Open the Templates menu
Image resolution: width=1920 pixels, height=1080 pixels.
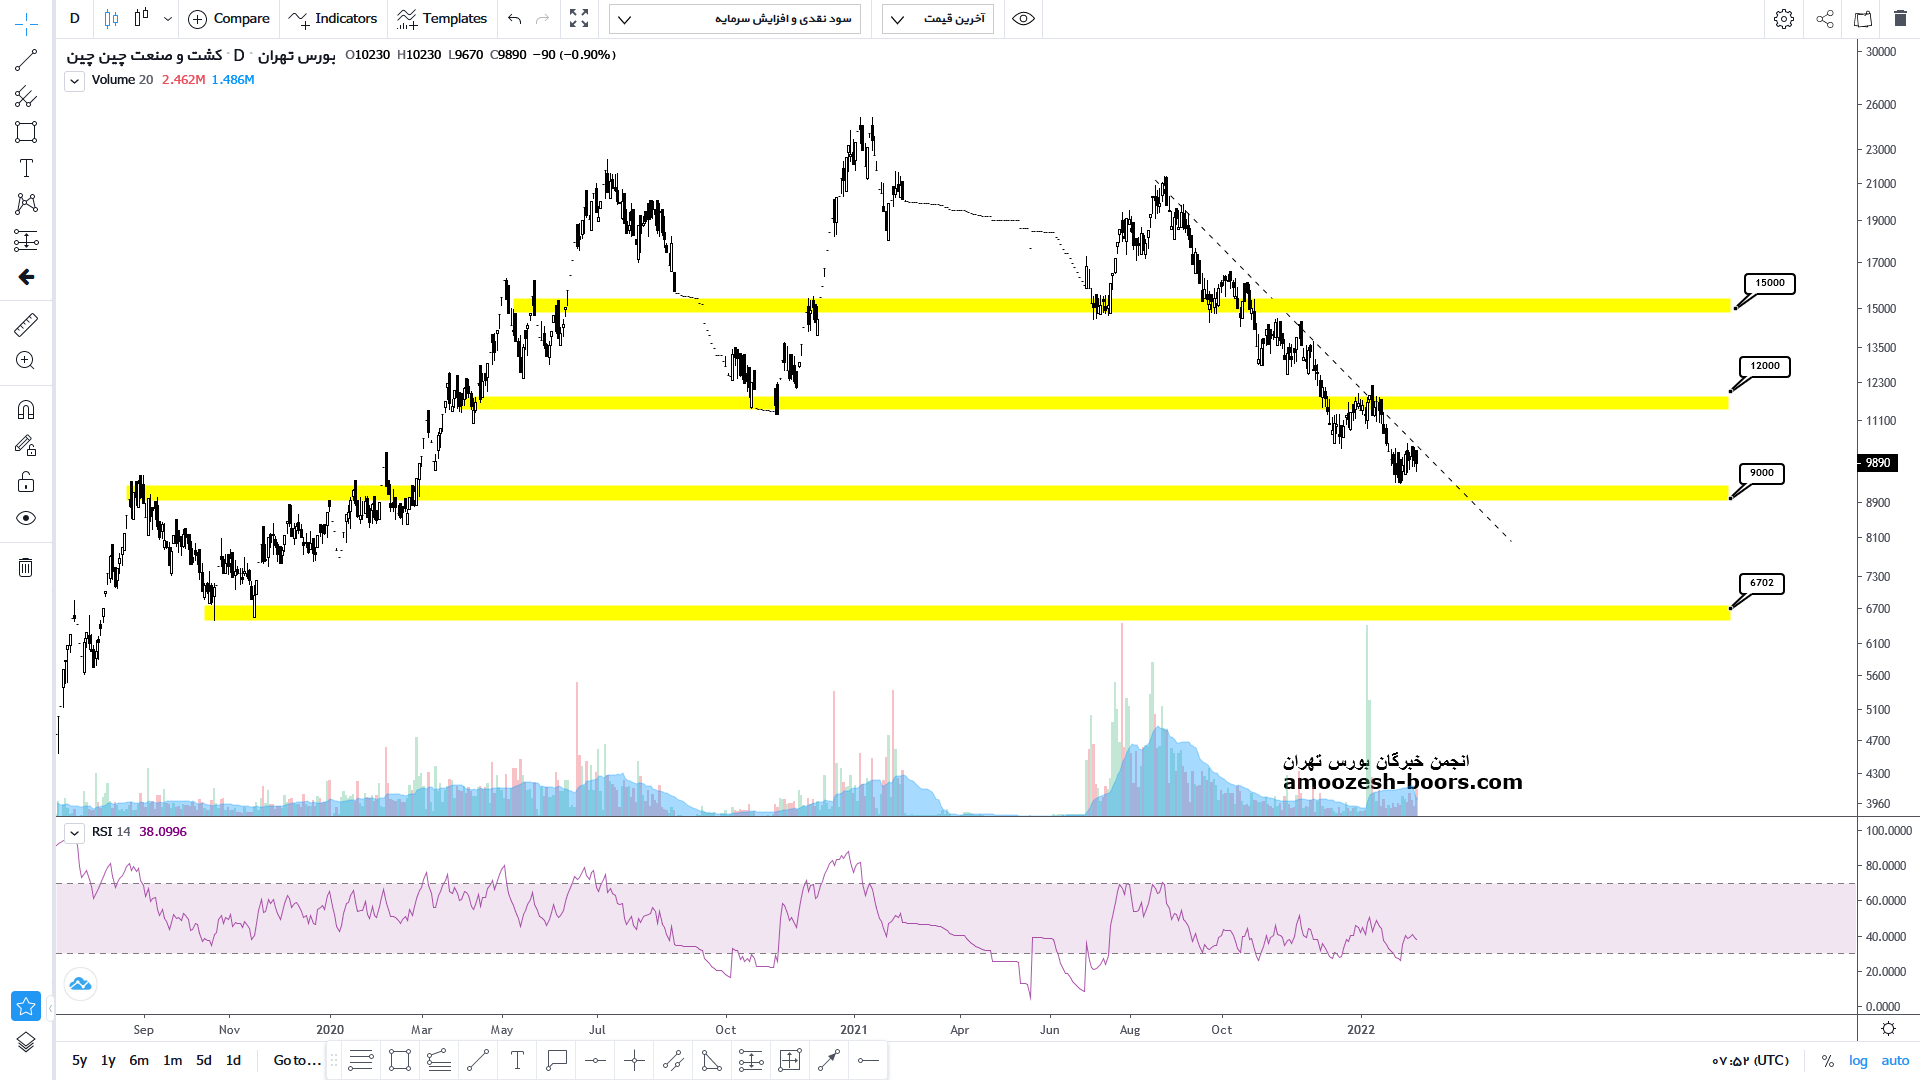(442, 19)
